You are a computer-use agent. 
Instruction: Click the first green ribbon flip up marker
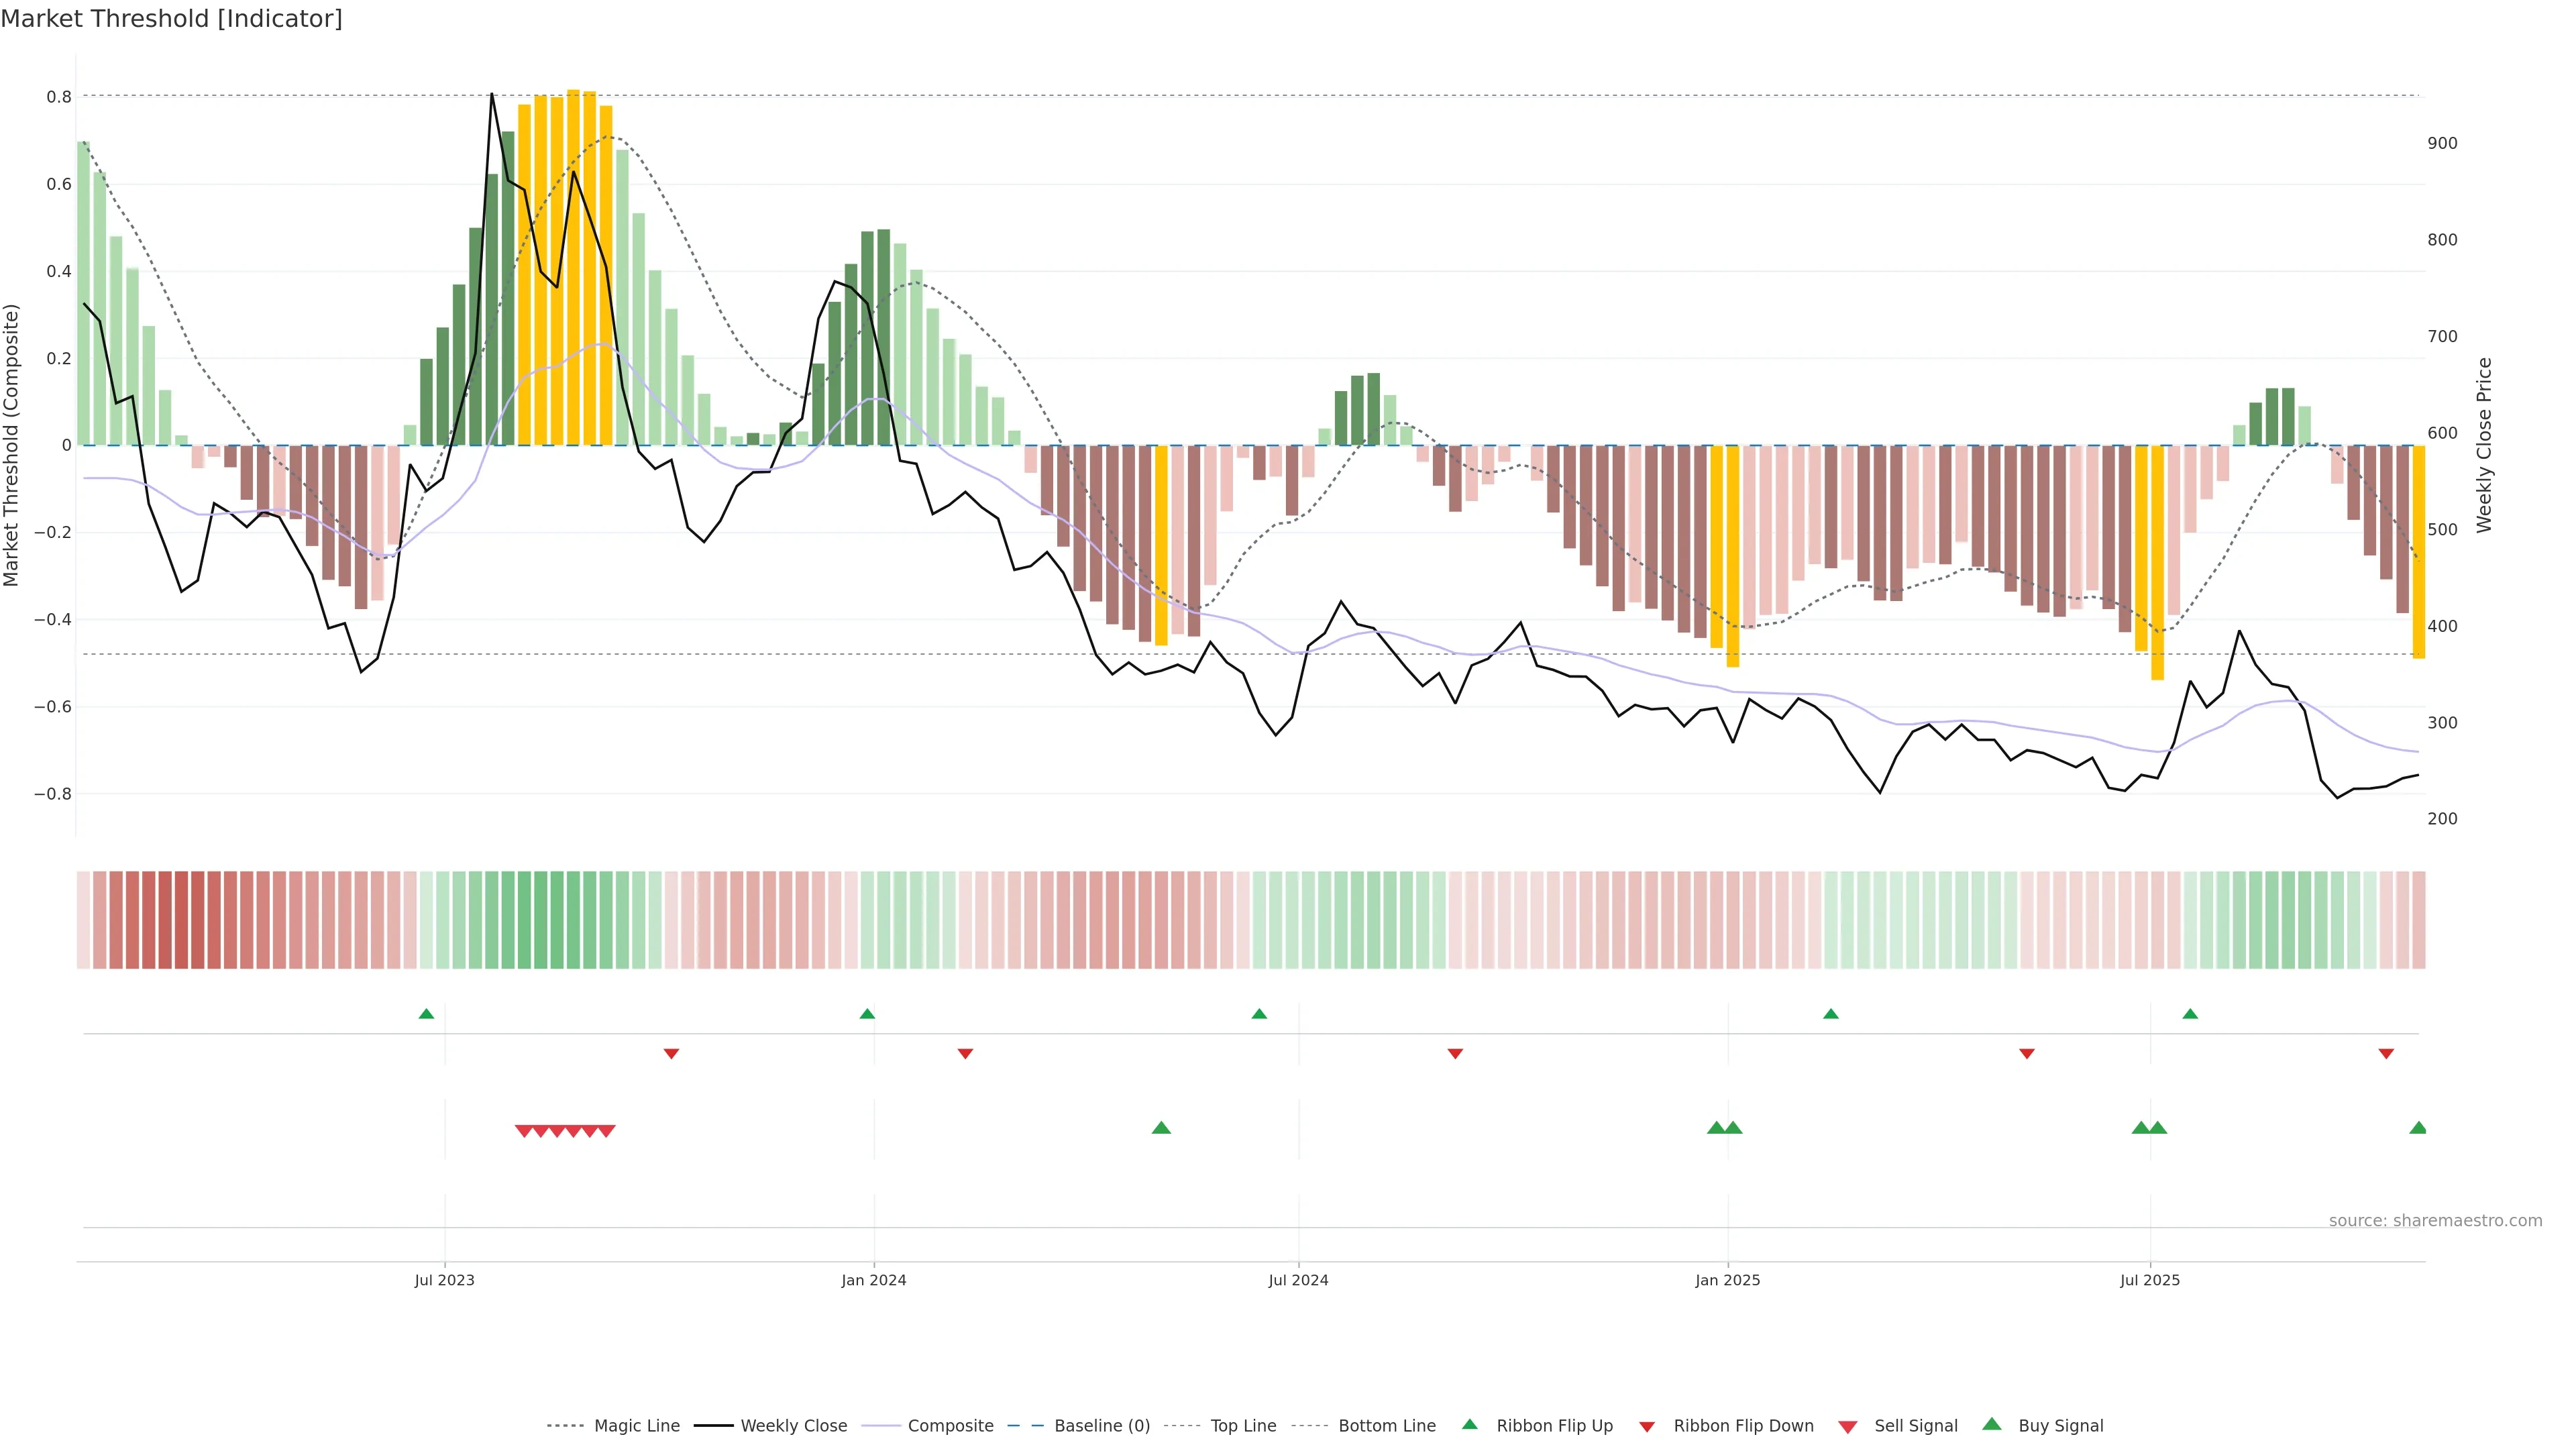(x=426, y=1014)
